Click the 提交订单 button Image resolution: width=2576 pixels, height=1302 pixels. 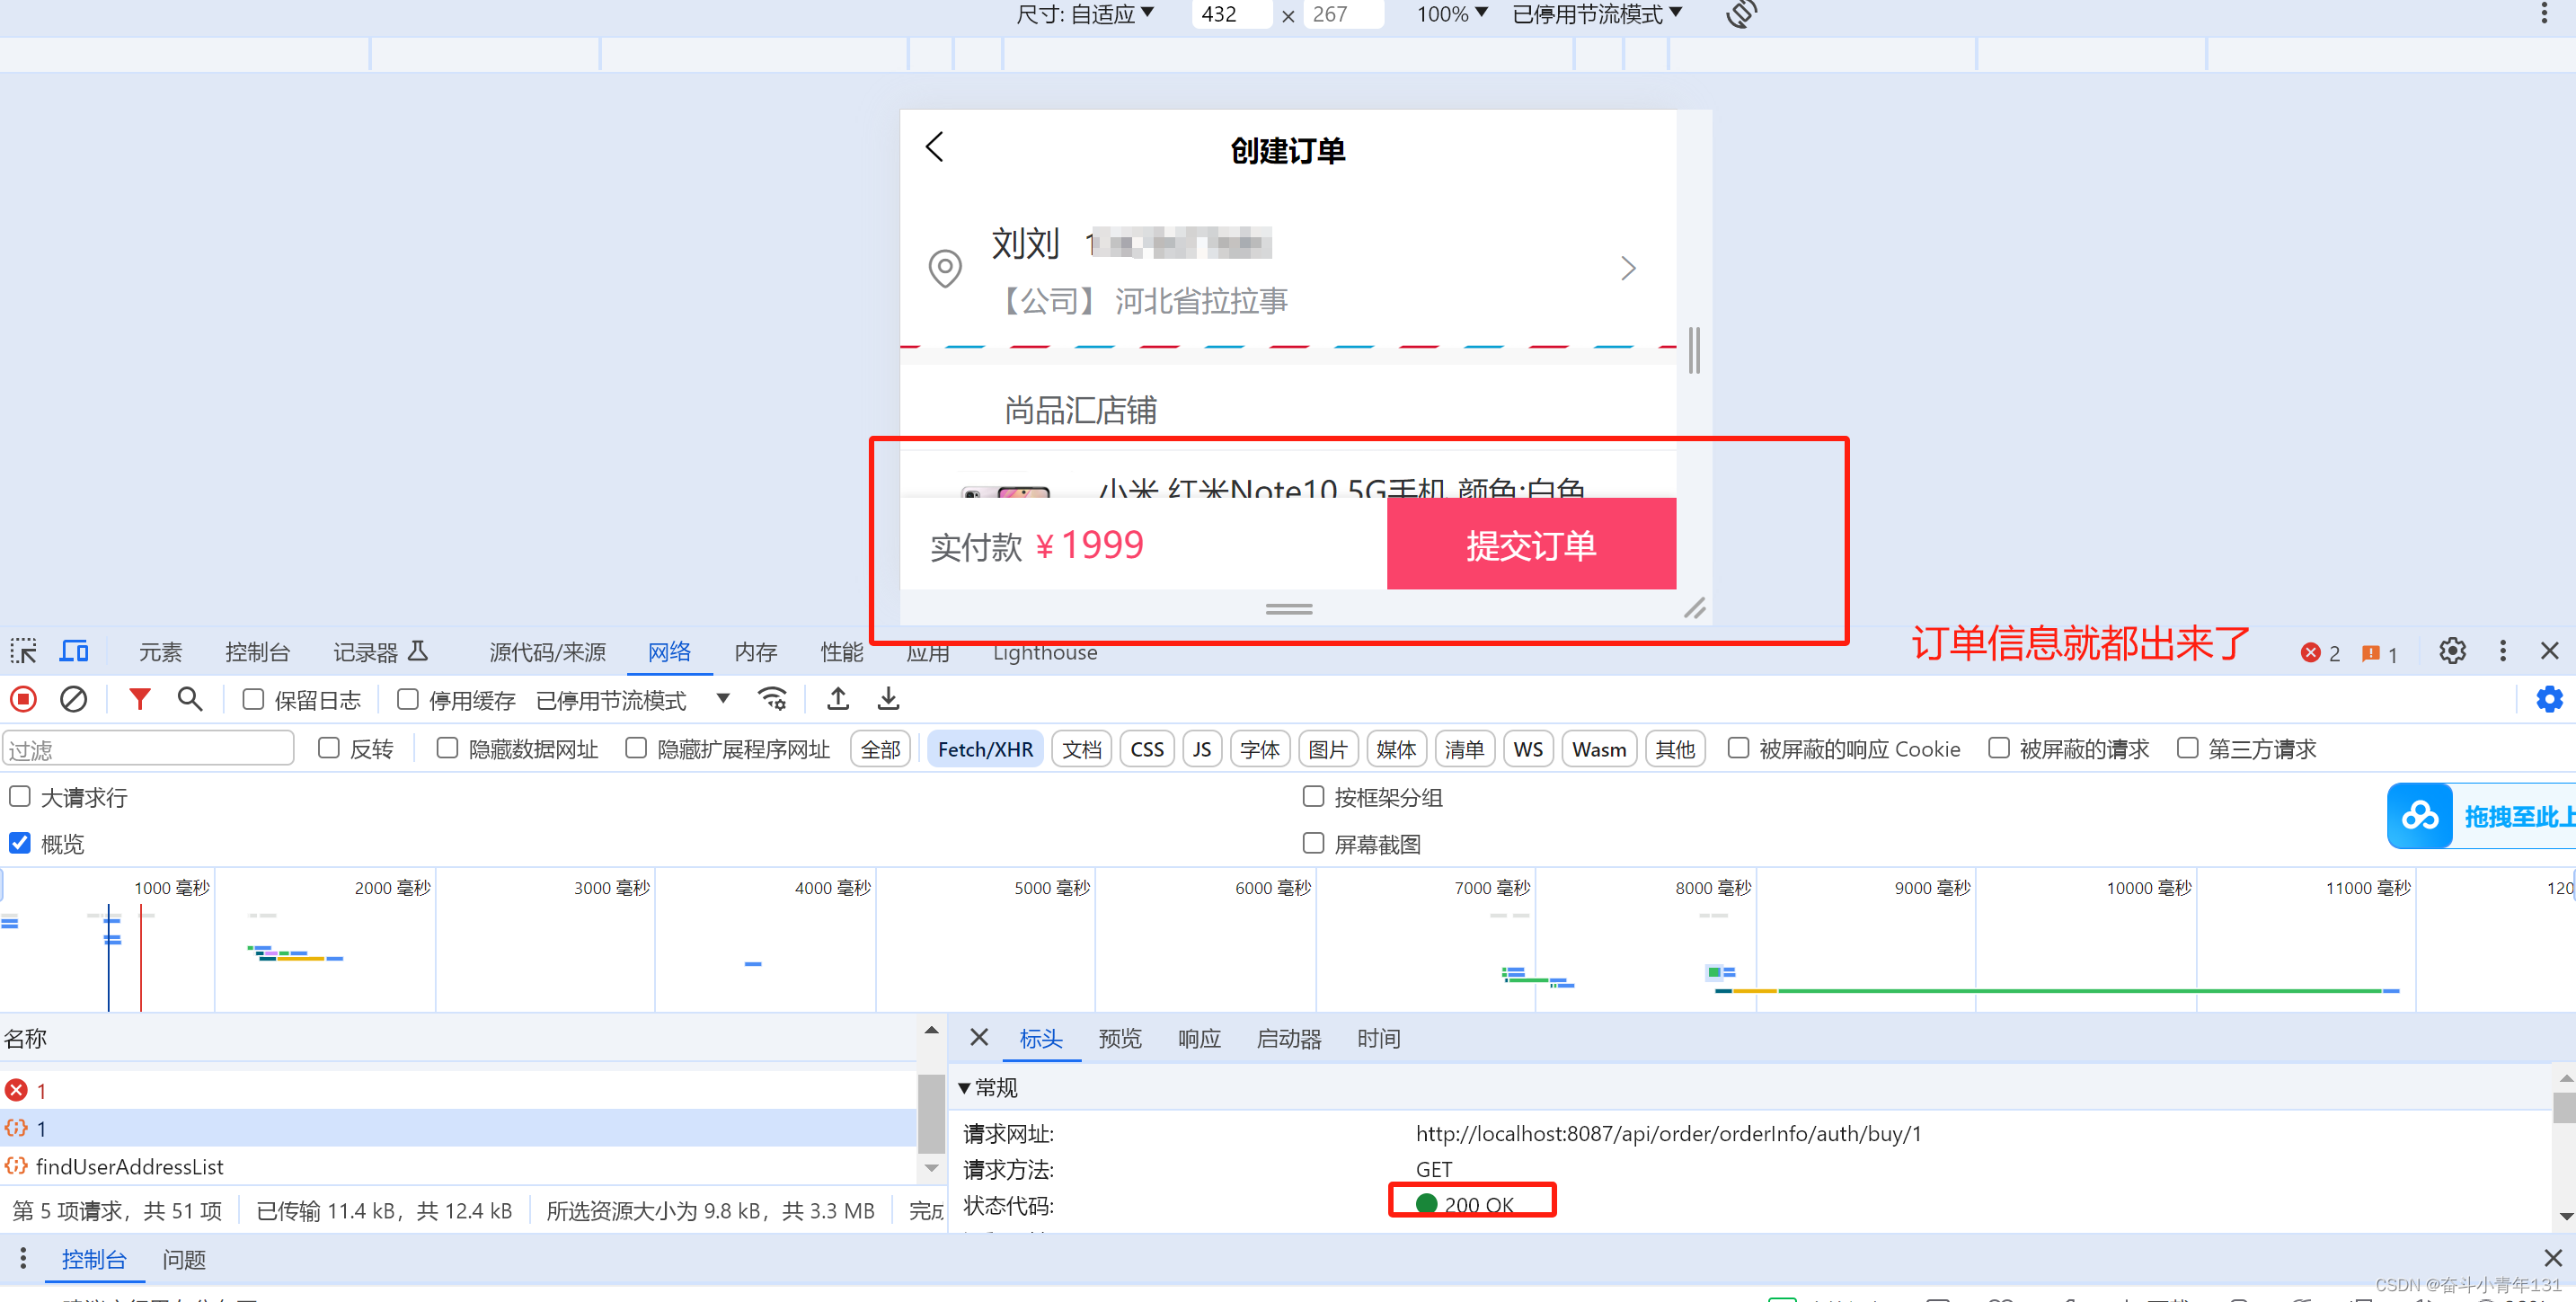1530,545
